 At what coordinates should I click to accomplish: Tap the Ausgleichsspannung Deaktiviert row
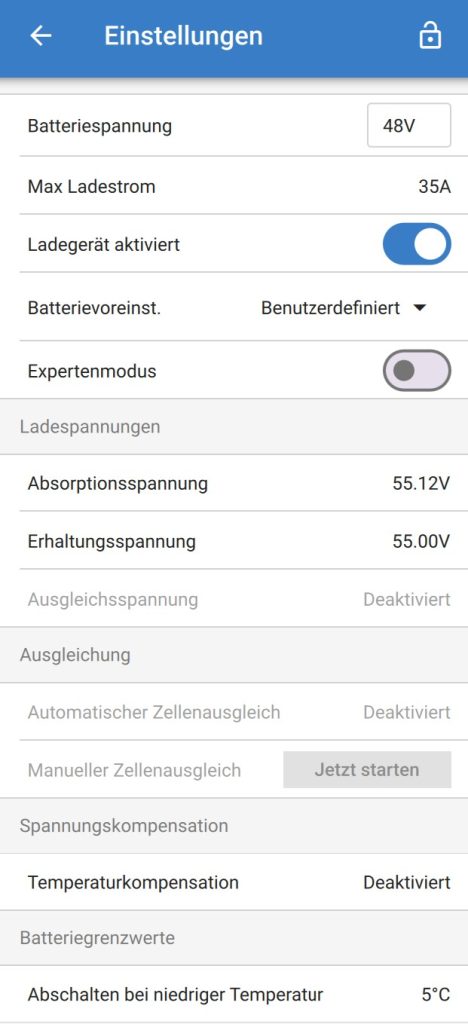[x=234, y=599]
